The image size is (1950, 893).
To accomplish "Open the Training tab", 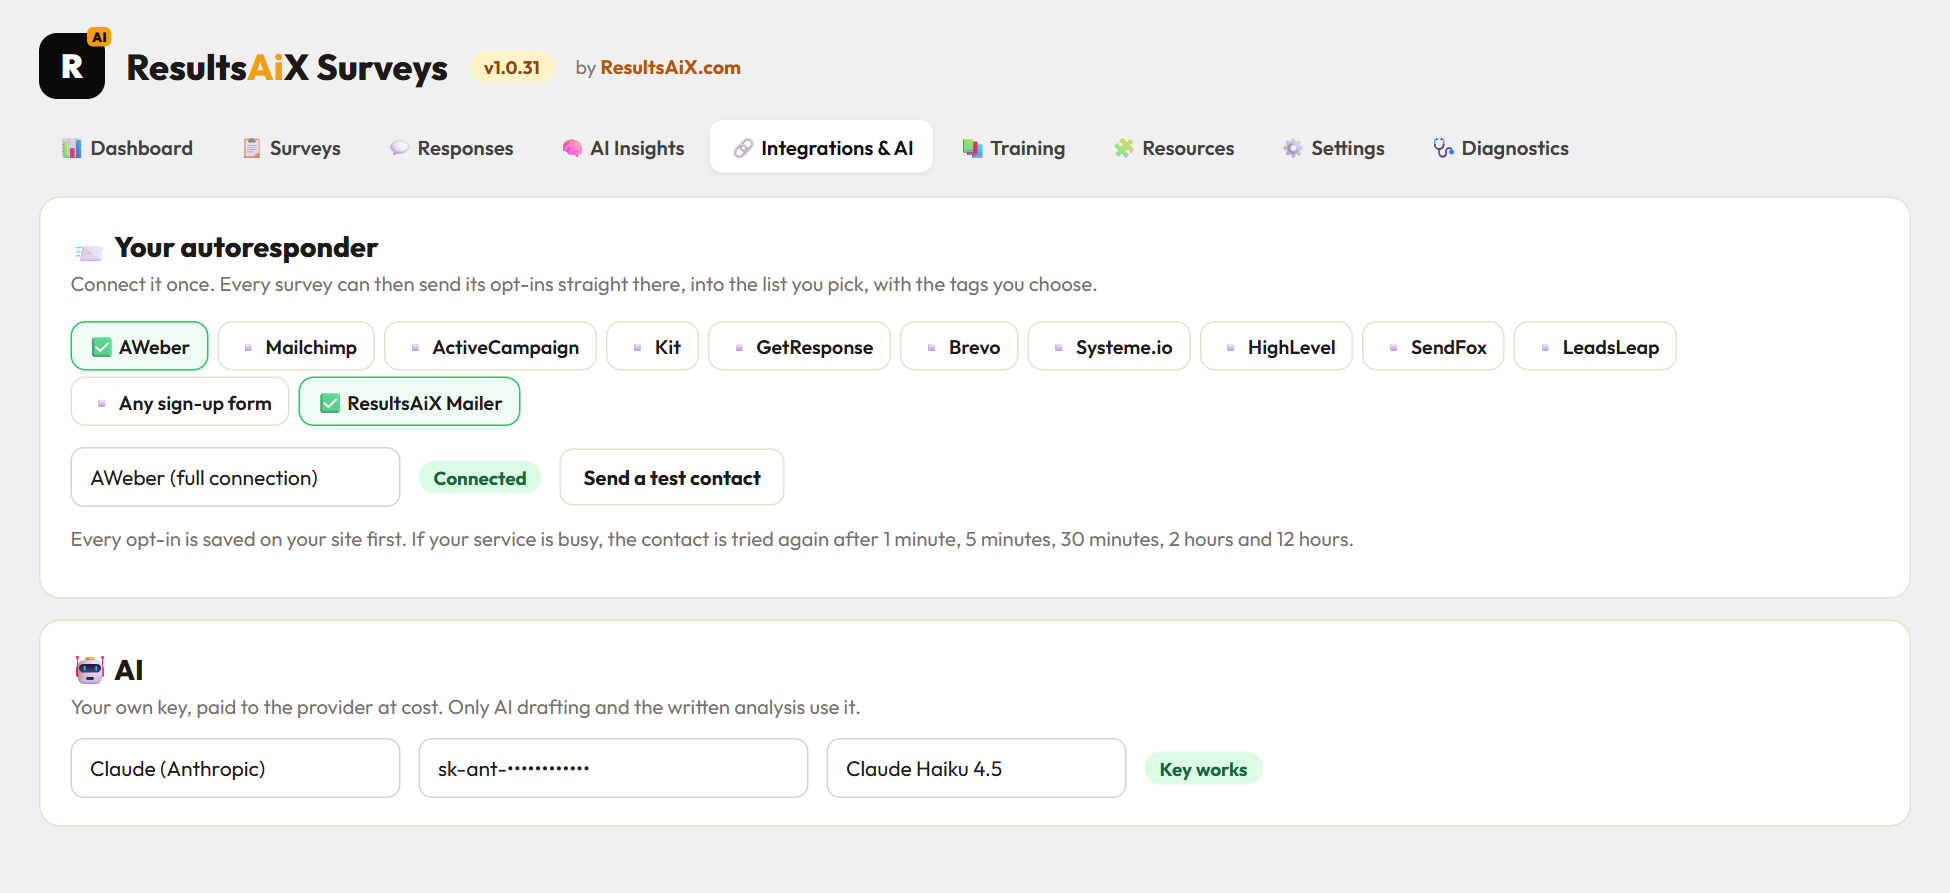I will (x=1013, y=148).
